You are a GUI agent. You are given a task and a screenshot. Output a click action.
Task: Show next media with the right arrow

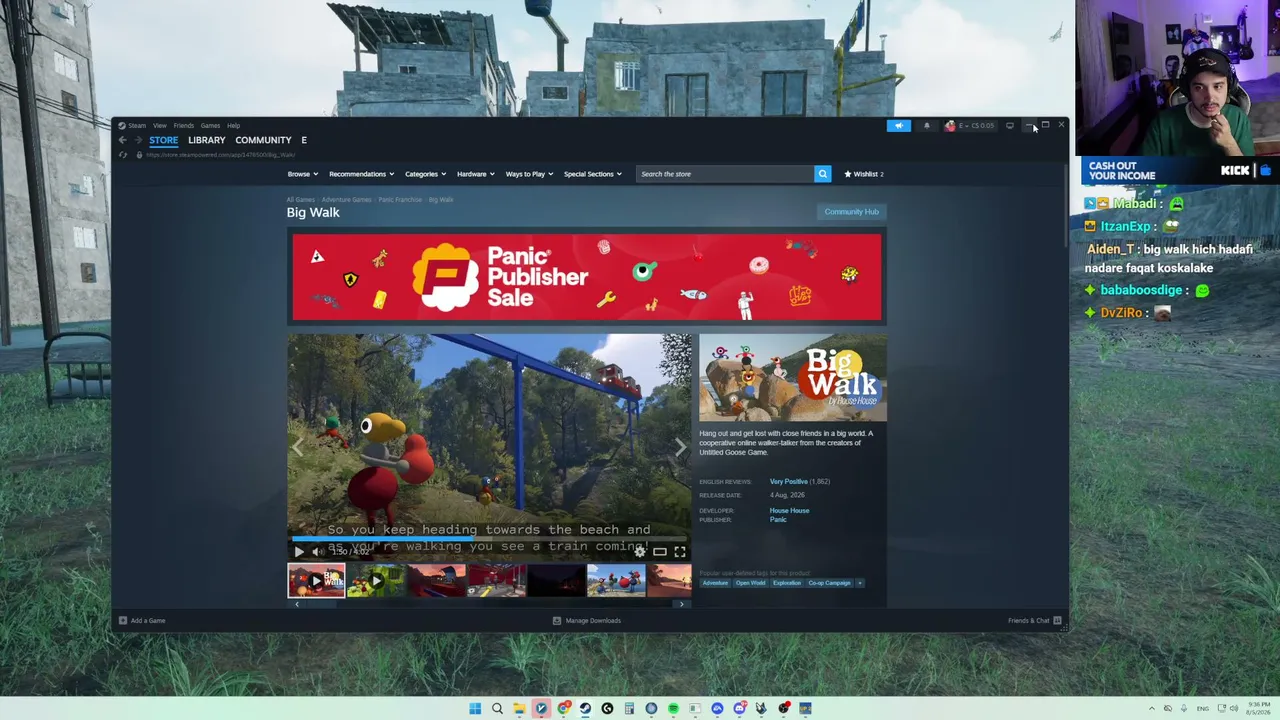(x=680, y=447)
